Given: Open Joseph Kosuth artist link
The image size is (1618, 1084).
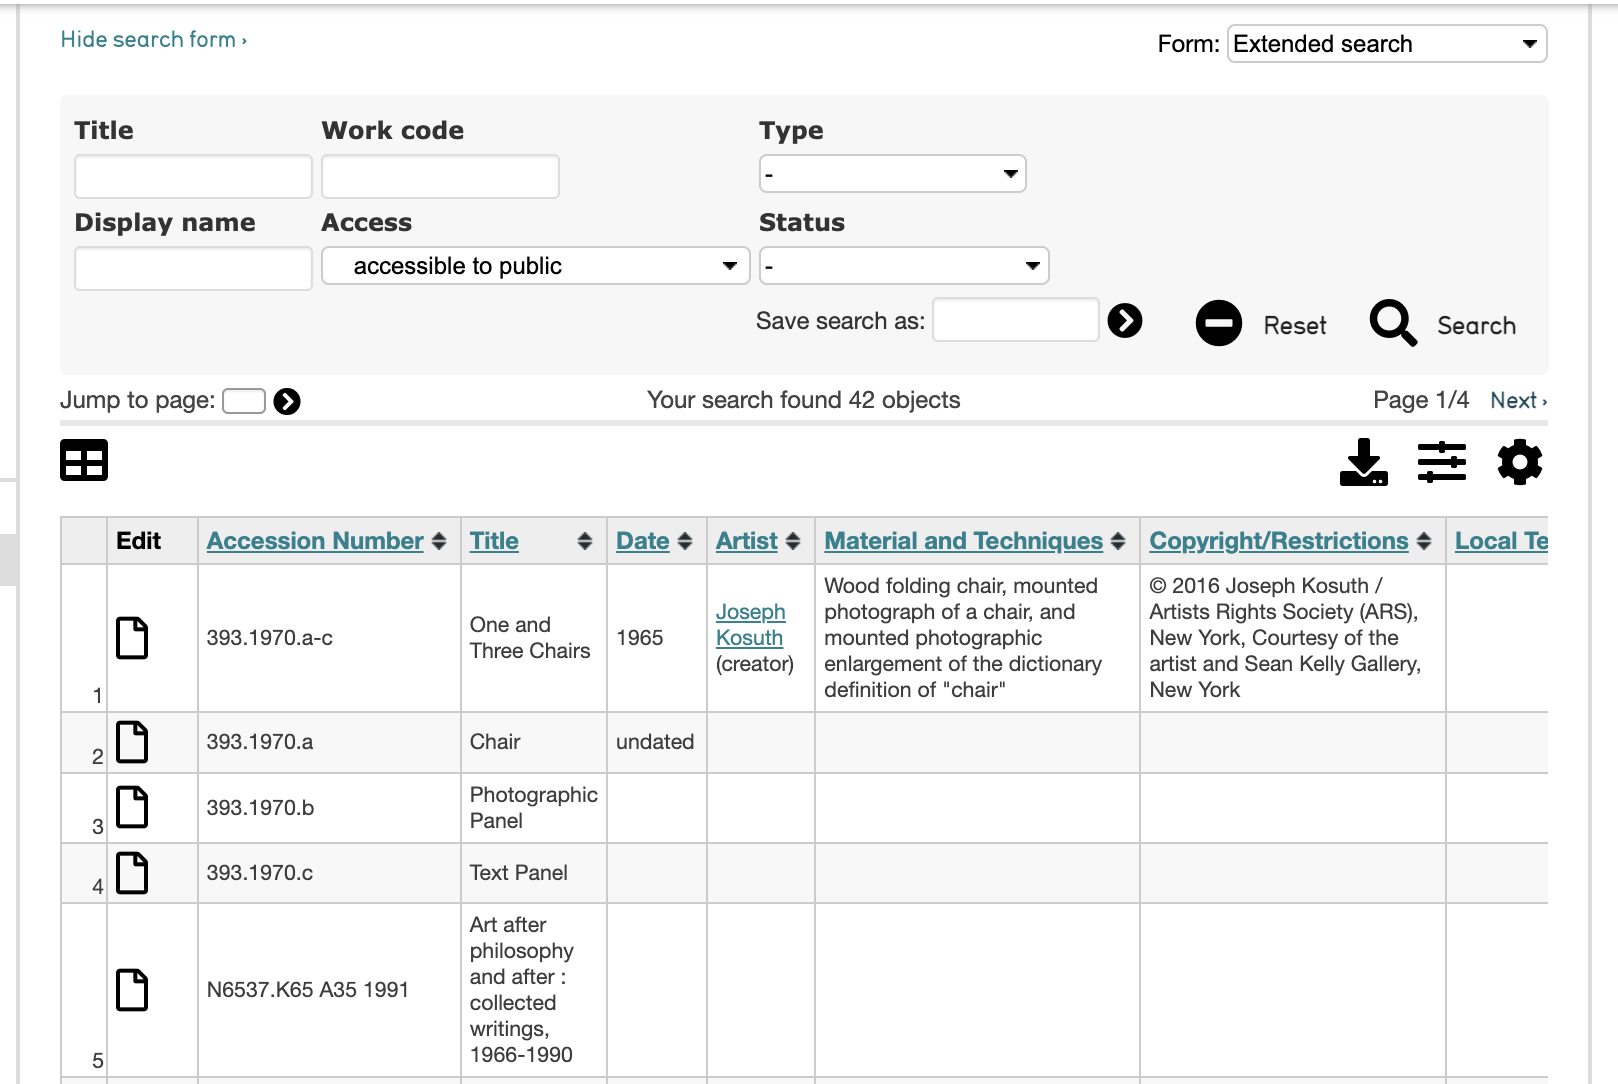Looking at the screenshot, I should click(x=750, y=625).
